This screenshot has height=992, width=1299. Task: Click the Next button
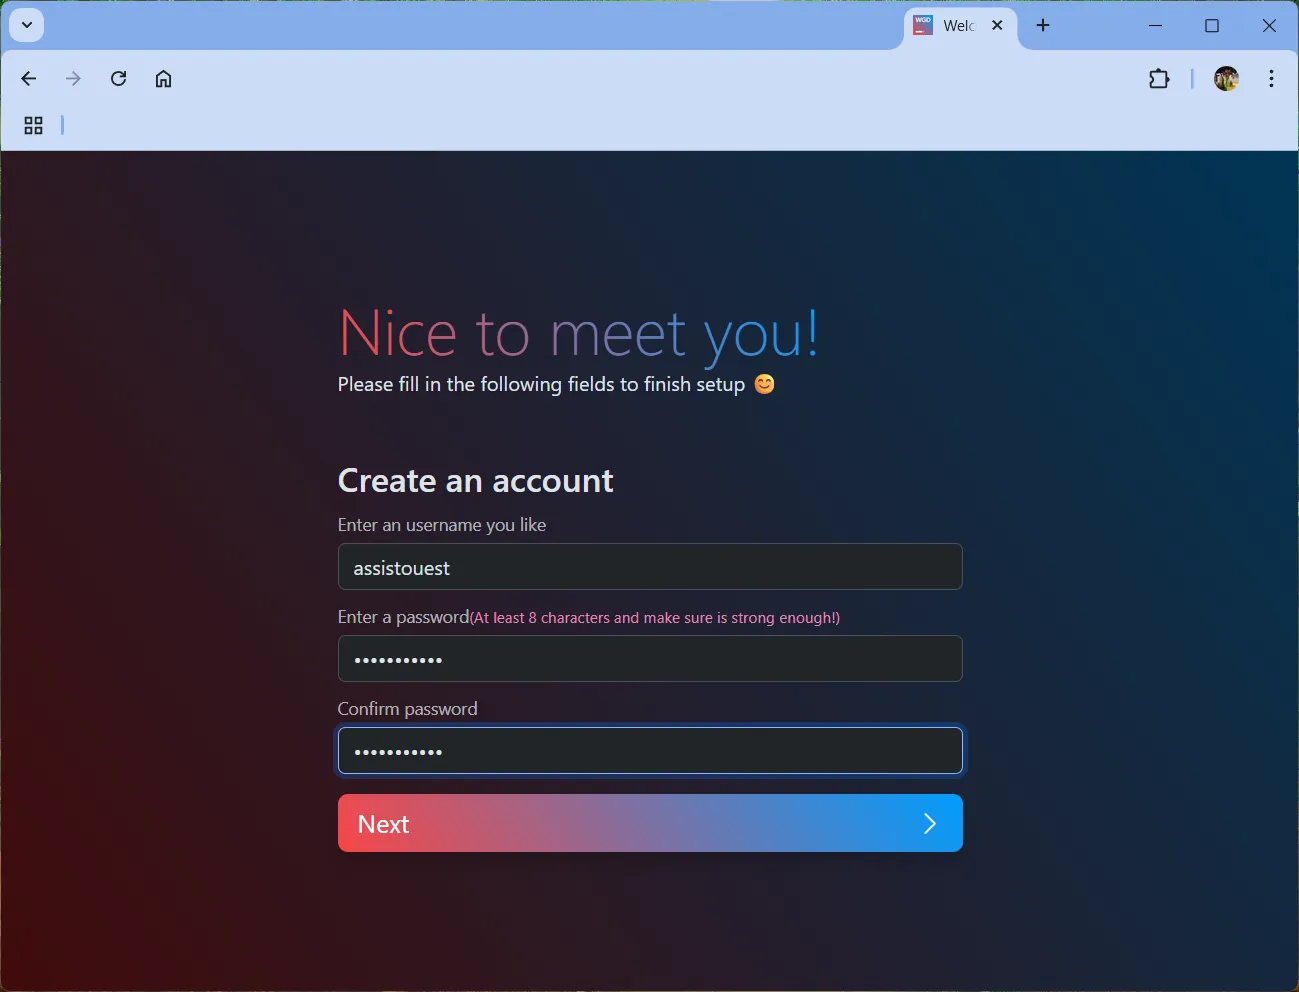(650, 823)
